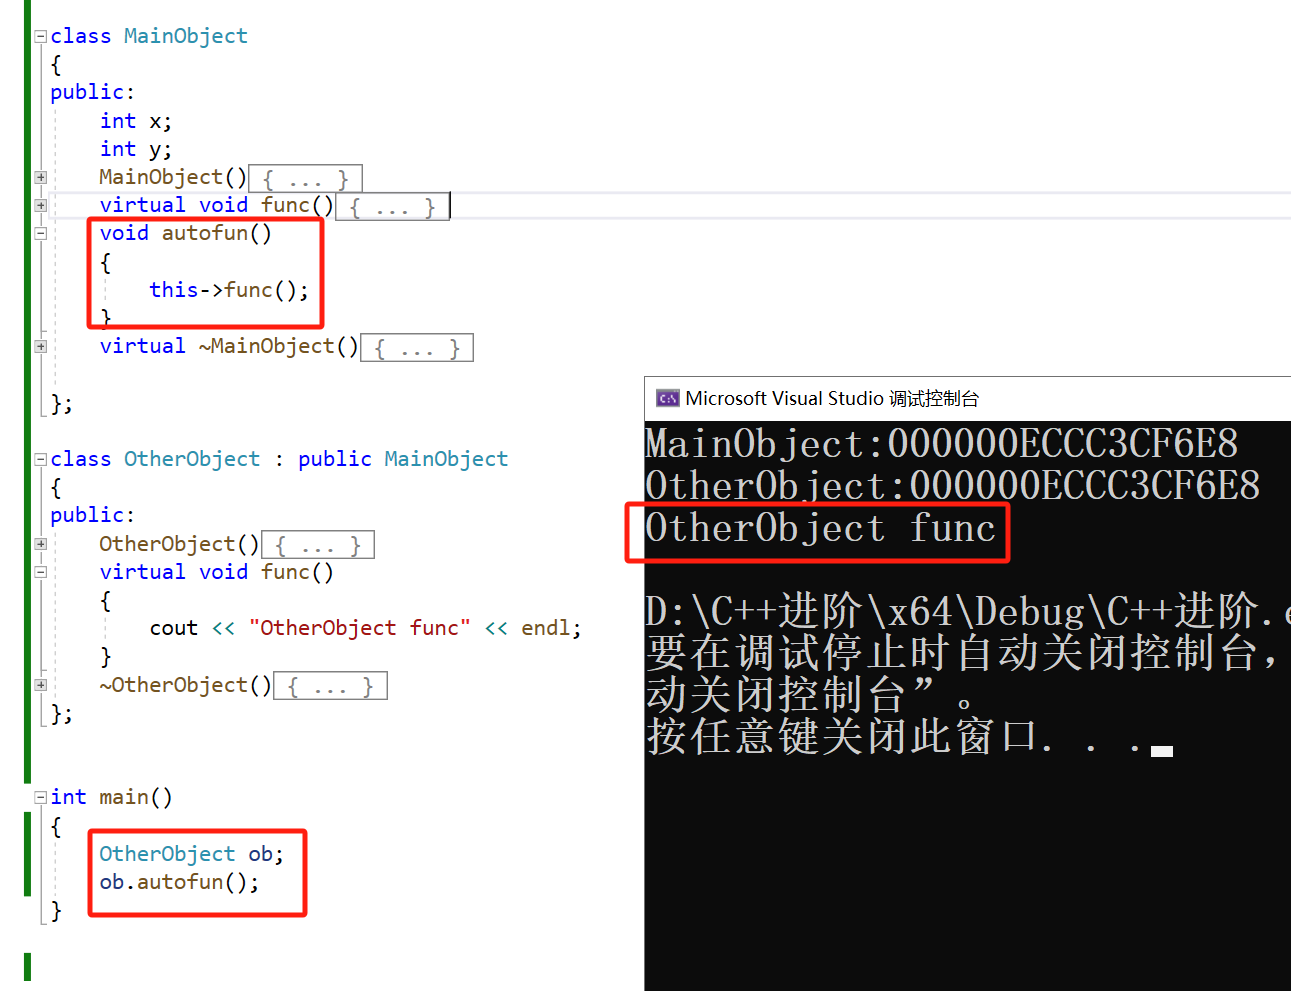The height and width of the screenshot is (991, 1291).
Task: Click the D:\C++进阶\x64\Debug path line in console
Action: tap(967, 611)
